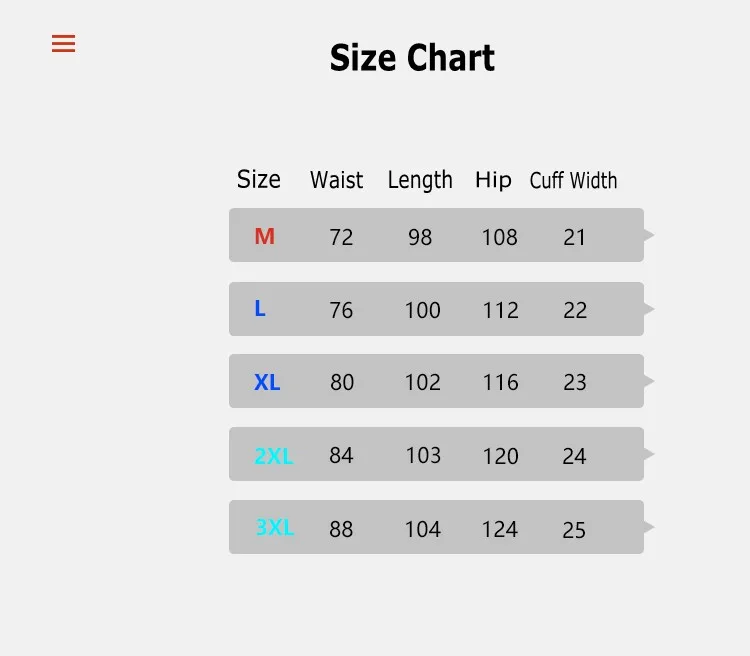Click cuff width value 25 in 3XL row
The image size is (750, 656).
(574, 530)
